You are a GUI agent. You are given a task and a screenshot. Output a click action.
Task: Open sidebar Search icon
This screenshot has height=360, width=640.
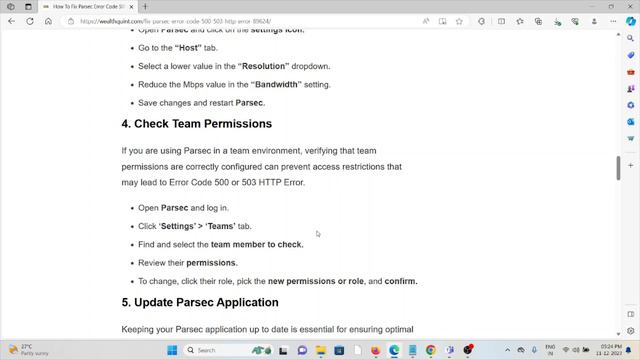631,38
